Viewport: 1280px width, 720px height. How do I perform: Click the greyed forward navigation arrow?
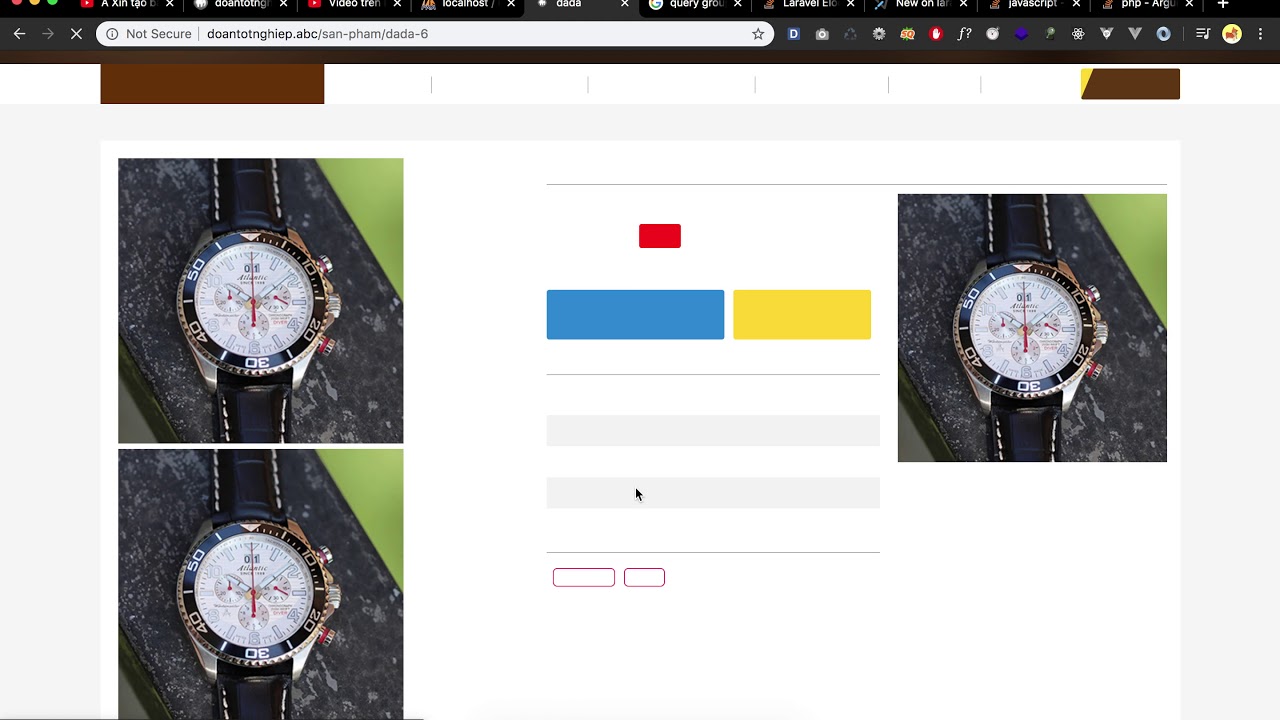(x=48, y=34)
